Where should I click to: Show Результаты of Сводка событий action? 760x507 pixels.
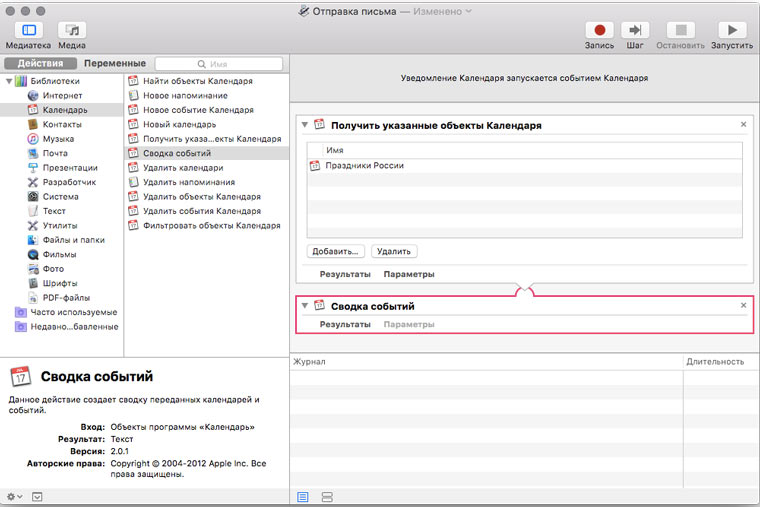click(x=345, y=324)
